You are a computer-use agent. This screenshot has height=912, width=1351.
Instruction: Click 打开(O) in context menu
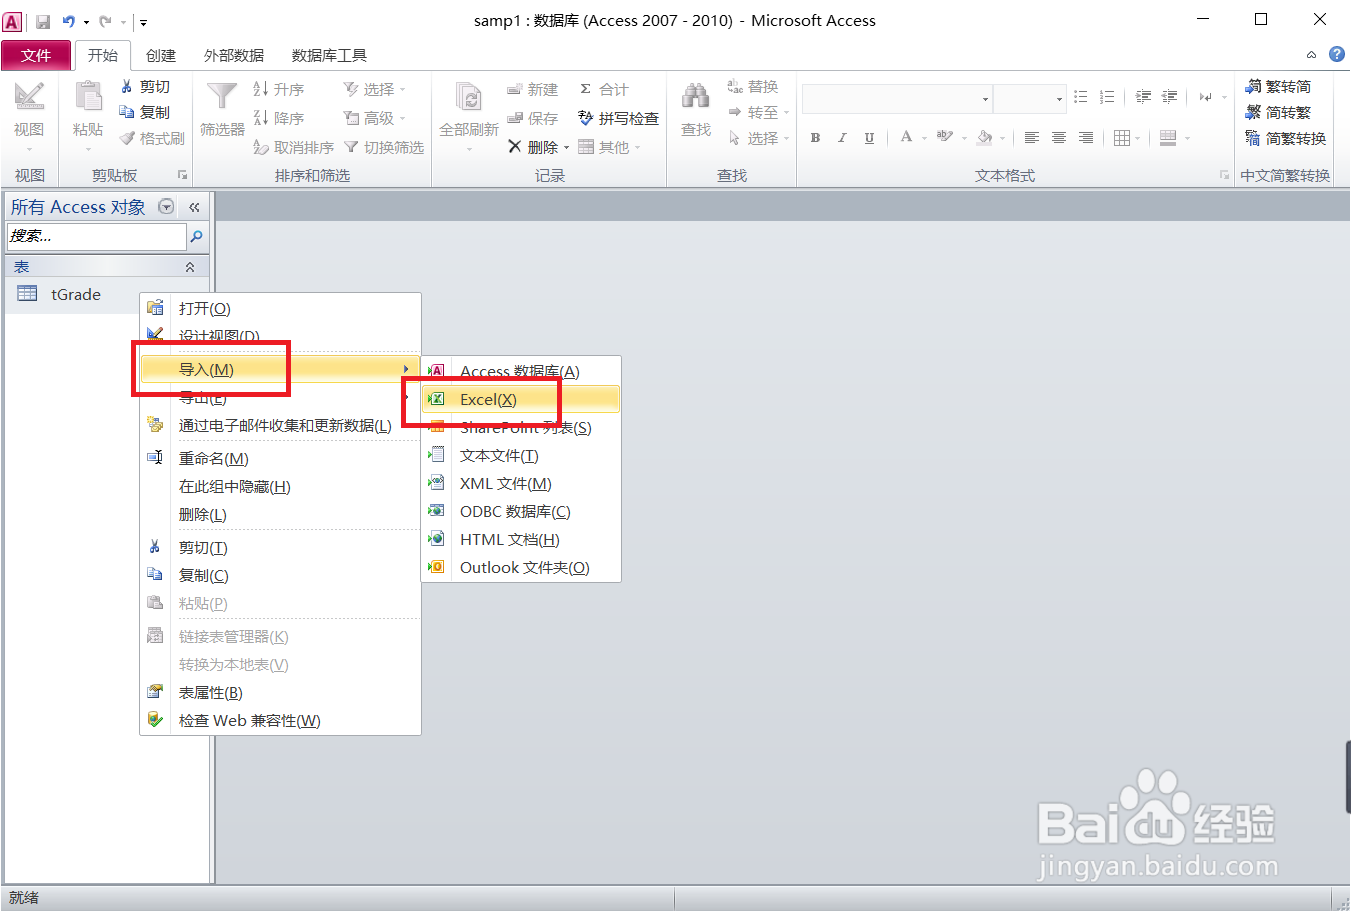click(x=280, y=308)
